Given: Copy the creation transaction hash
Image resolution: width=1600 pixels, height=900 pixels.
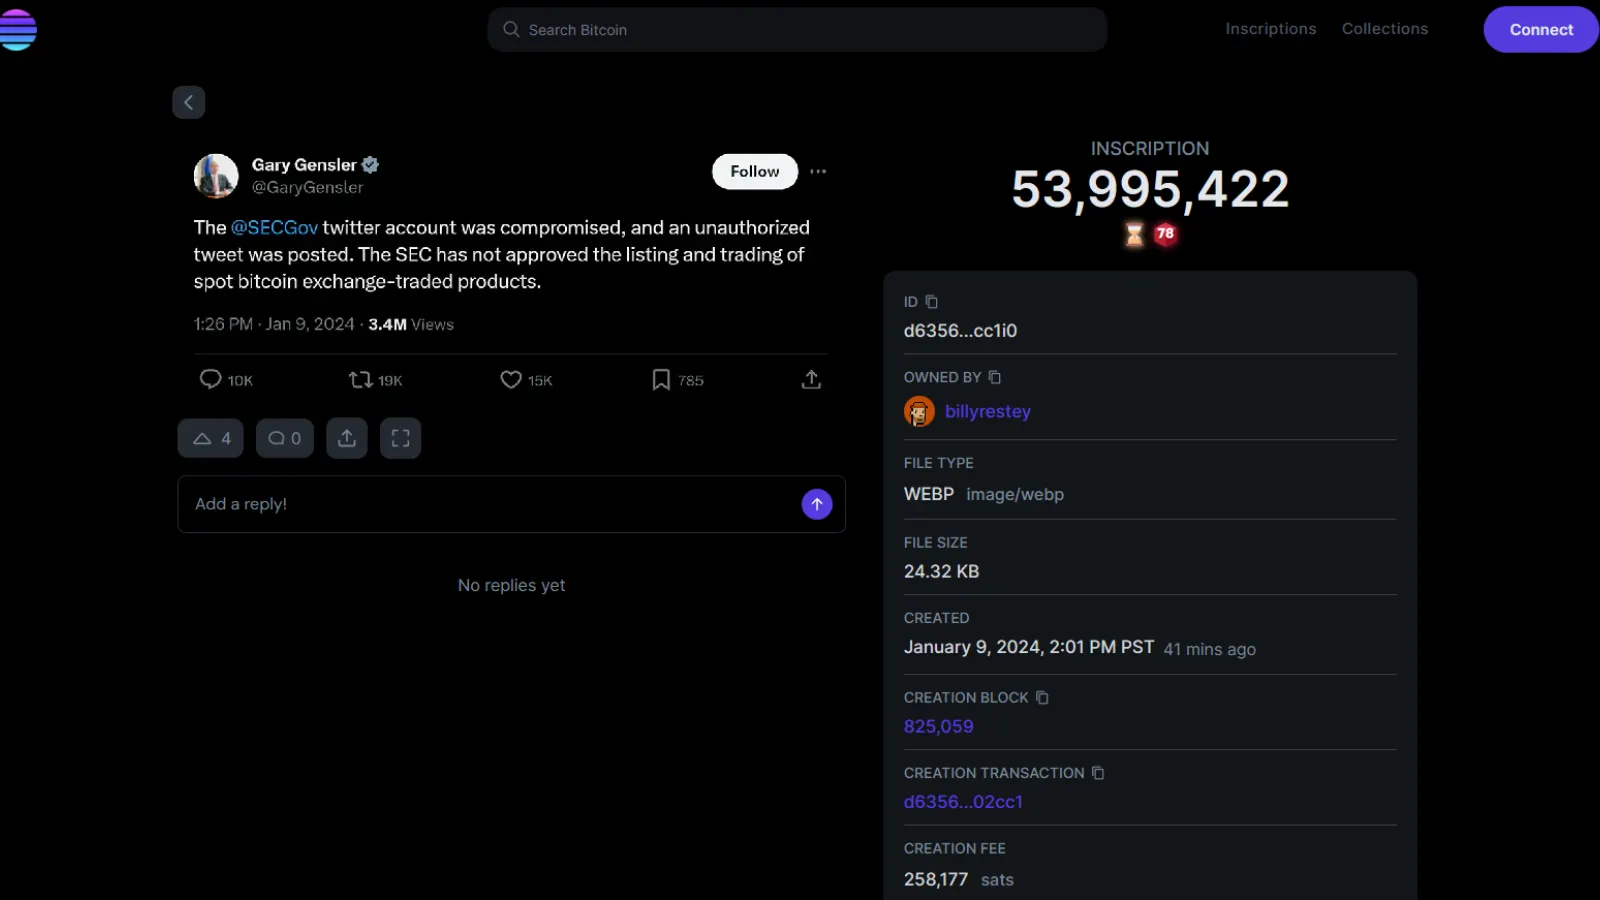Looking at the screenshot, I should 1098,773.
